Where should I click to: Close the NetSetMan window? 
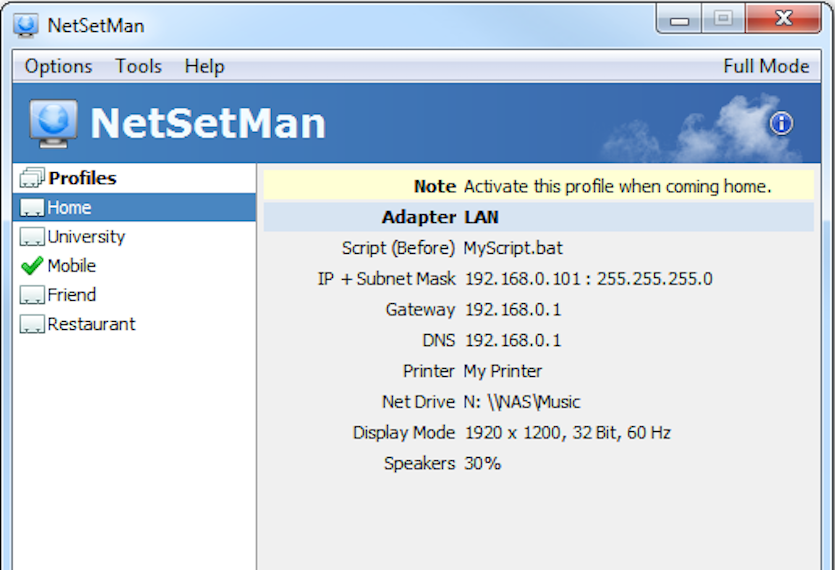point(783,18)
